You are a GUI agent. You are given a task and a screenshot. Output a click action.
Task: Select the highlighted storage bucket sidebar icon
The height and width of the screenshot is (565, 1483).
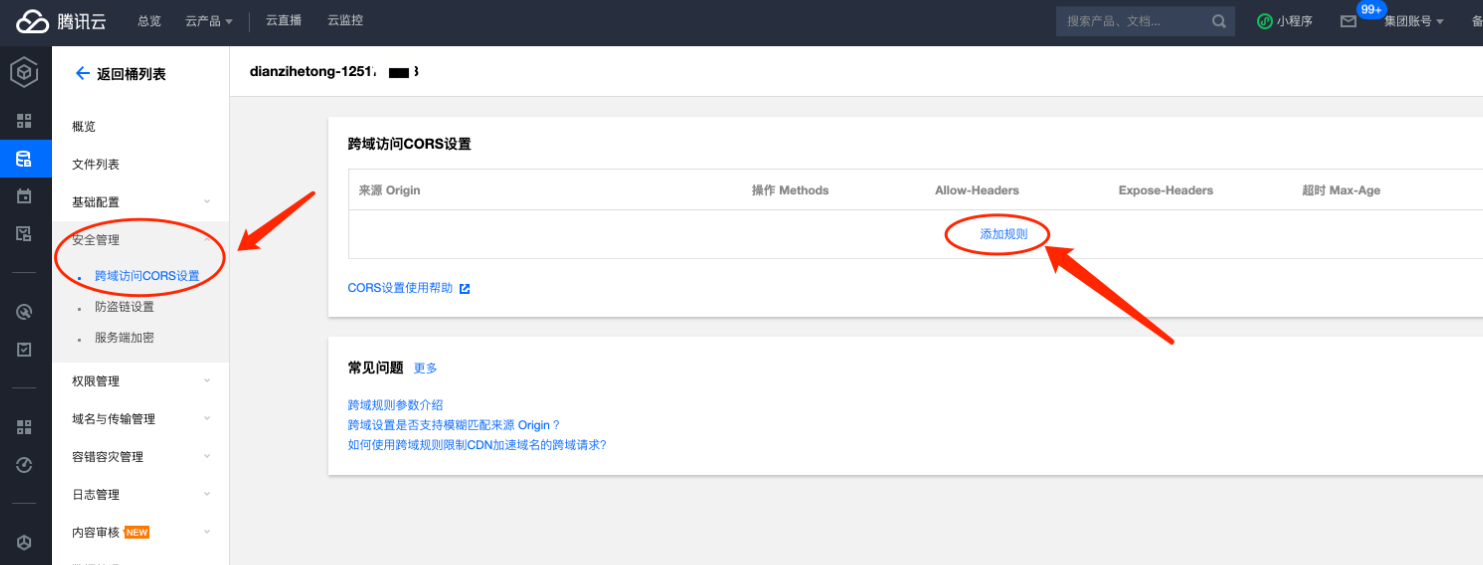24,158
